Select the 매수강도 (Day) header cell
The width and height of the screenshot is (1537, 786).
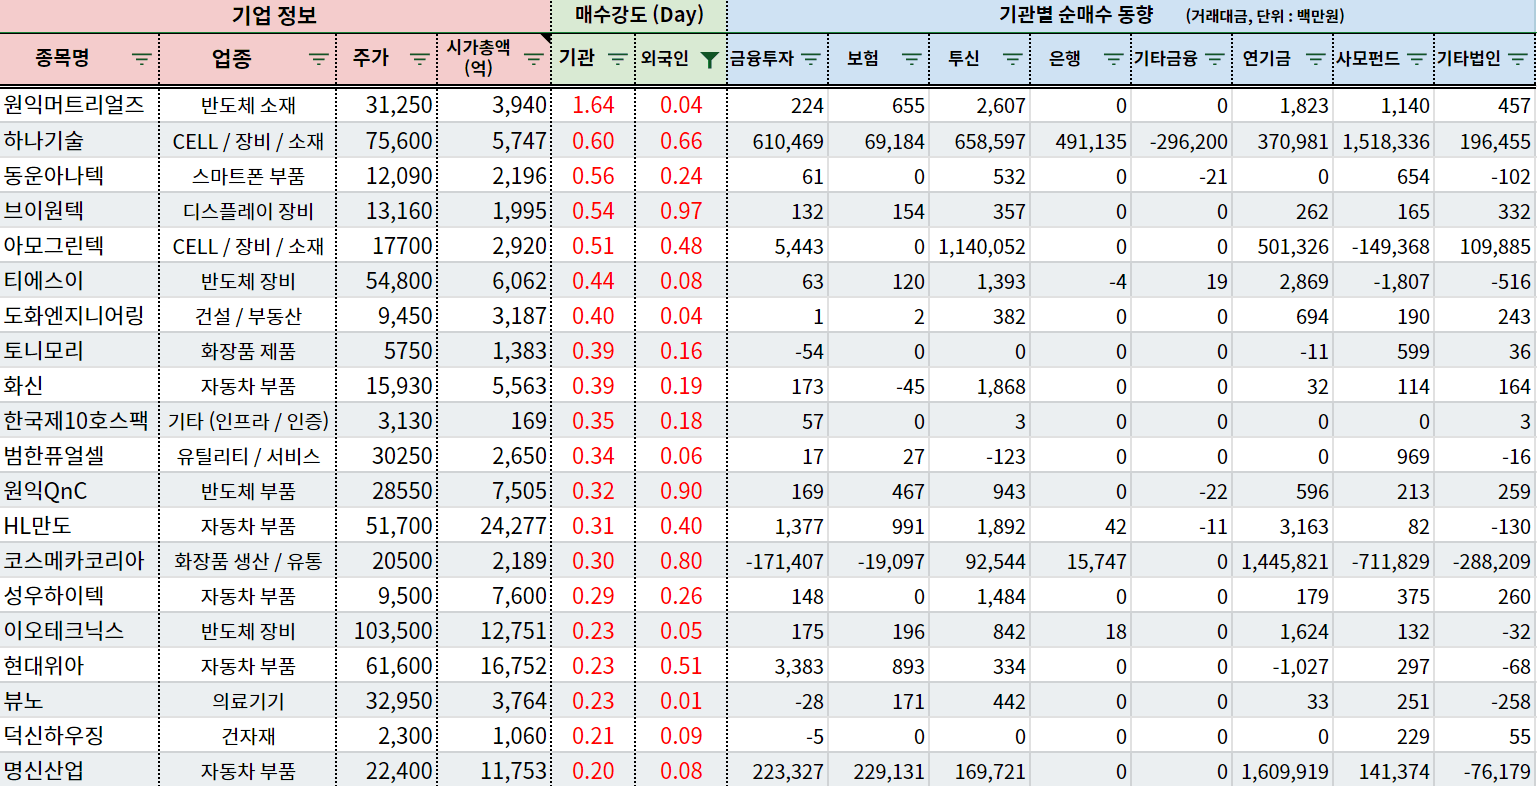639,16
